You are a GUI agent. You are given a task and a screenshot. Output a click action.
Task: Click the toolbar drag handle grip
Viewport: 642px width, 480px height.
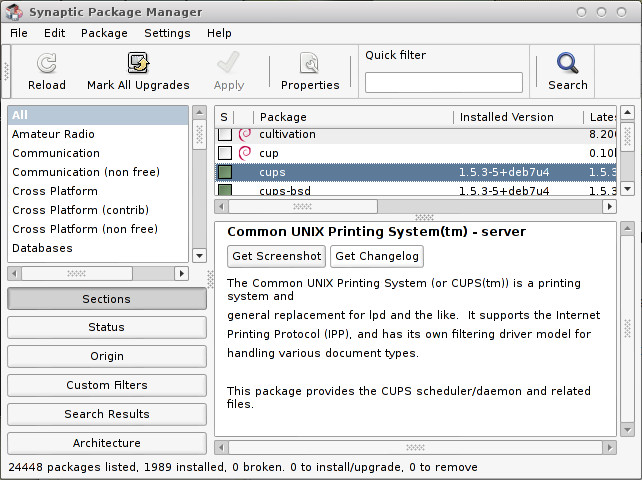6,71
